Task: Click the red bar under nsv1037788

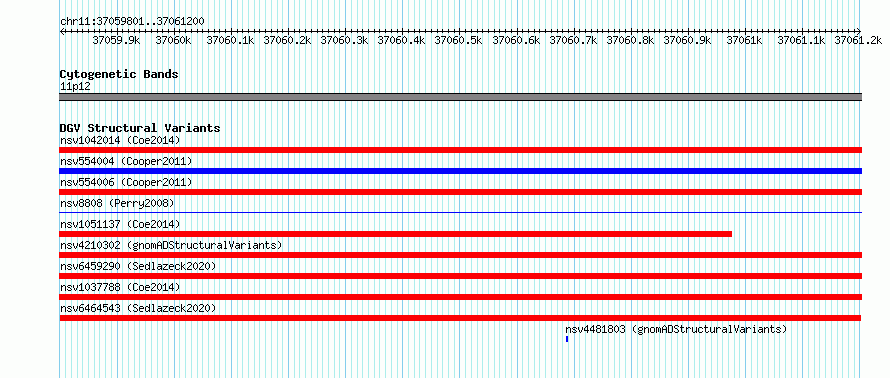Action: [x=460, y=297]
